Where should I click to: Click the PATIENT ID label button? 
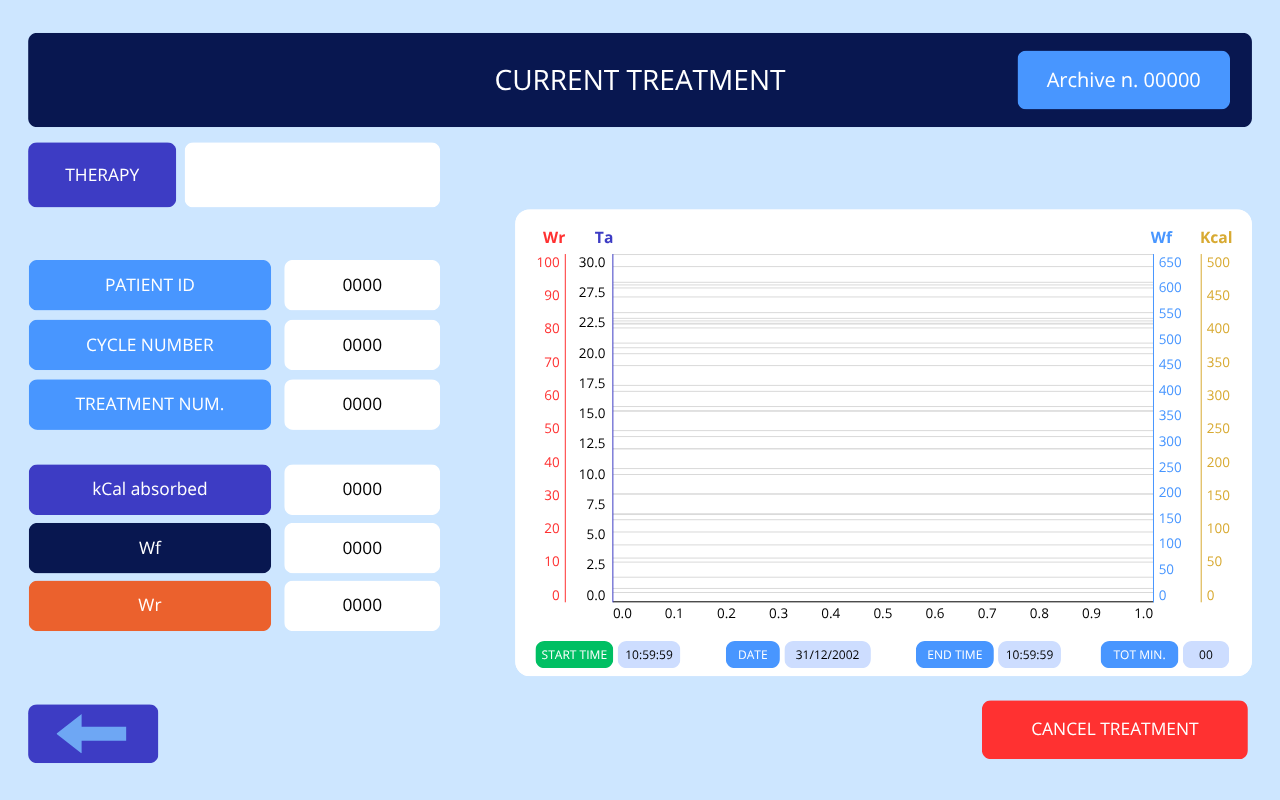(x=150, y=285)
